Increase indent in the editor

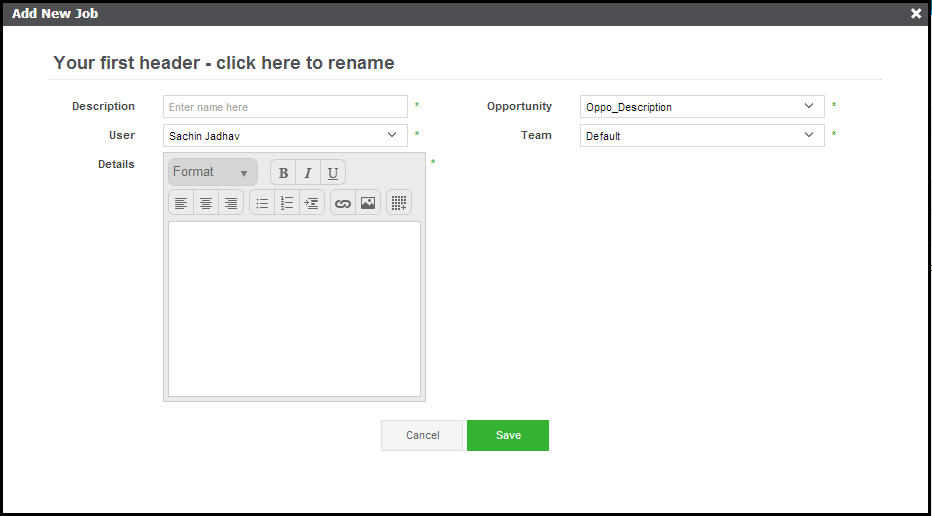point(311,203)
